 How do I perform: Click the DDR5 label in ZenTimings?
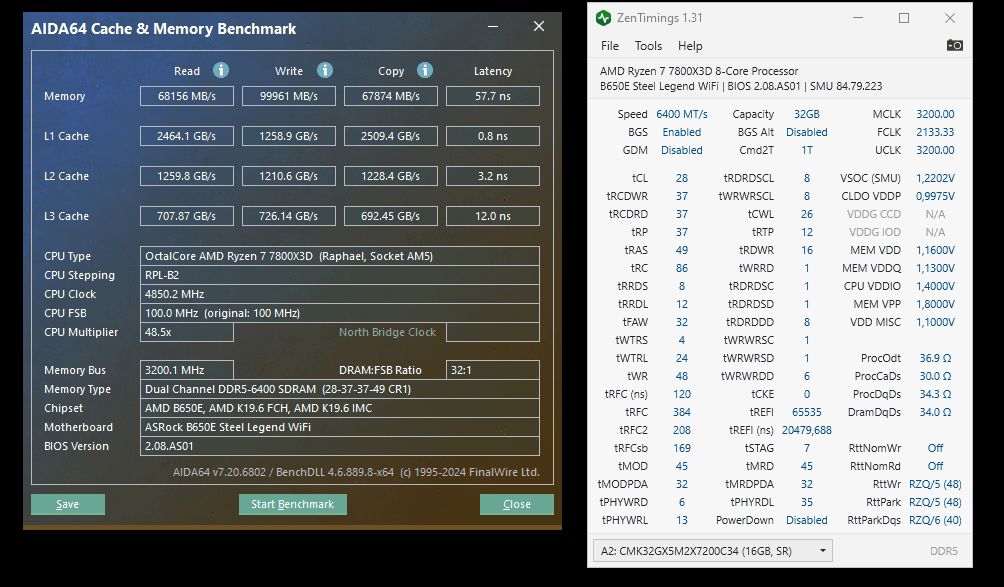pyautogui.click(x=944, y=551)
